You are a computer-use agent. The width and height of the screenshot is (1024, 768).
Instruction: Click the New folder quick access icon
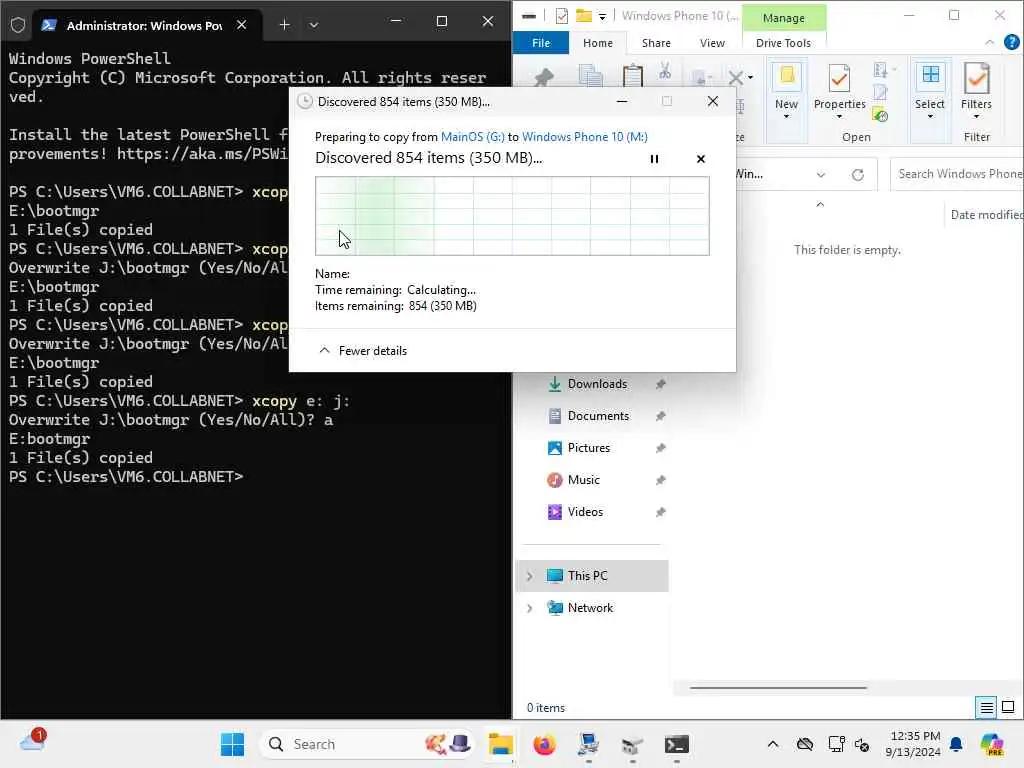[584, 16]
